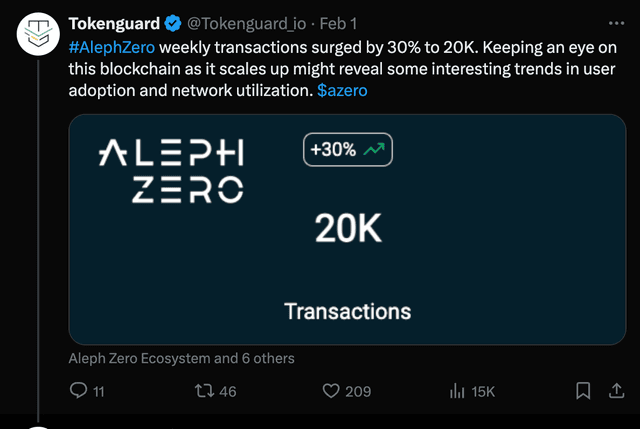Click Aleph Zero Ecosystem and 6 others
This screenshot has height=429, width=640.
coord(181,358)
